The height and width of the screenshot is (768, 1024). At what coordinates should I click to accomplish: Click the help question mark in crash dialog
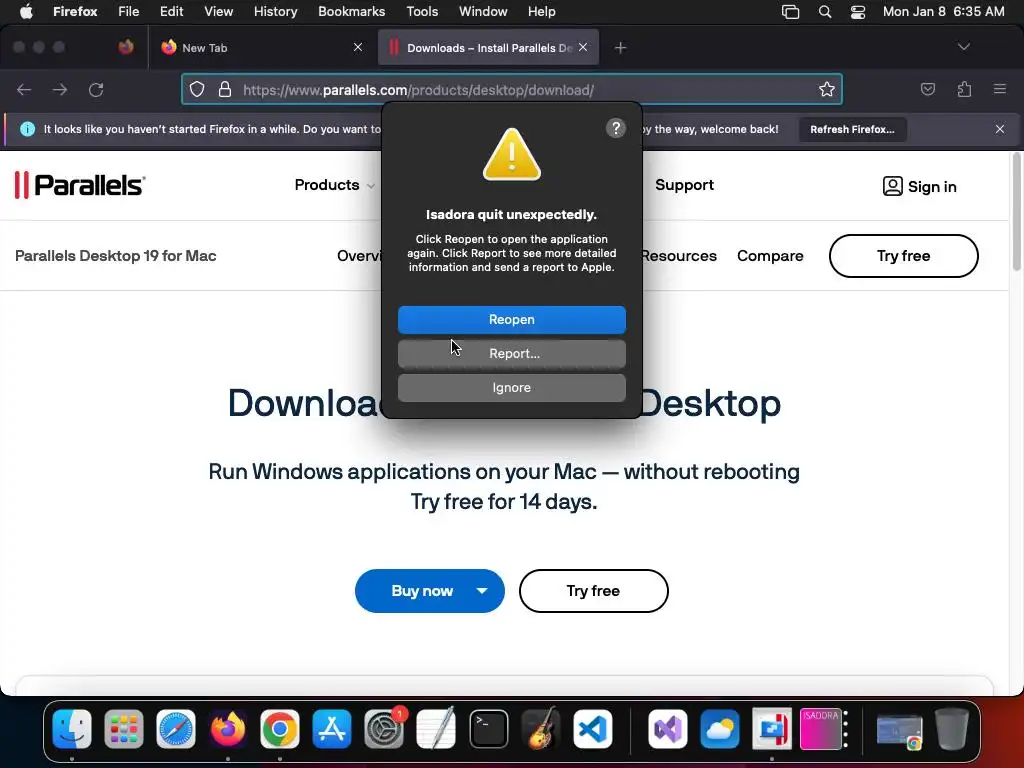616,128
